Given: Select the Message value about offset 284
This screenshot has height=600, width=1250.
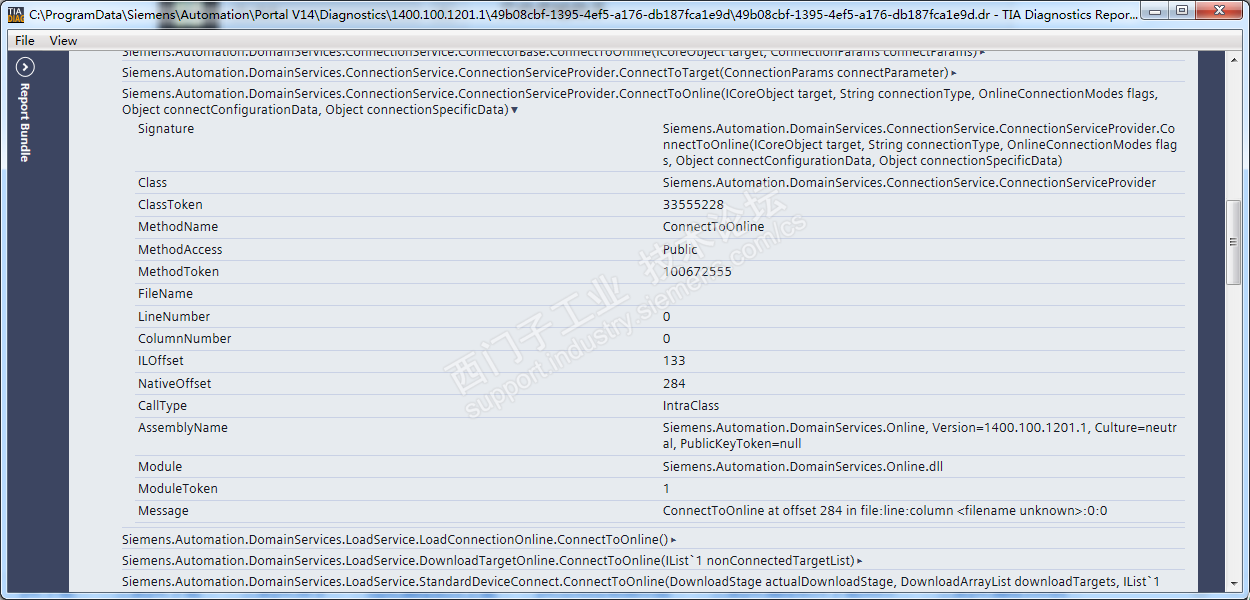Looking at the screenshot, I should point(885,511).
